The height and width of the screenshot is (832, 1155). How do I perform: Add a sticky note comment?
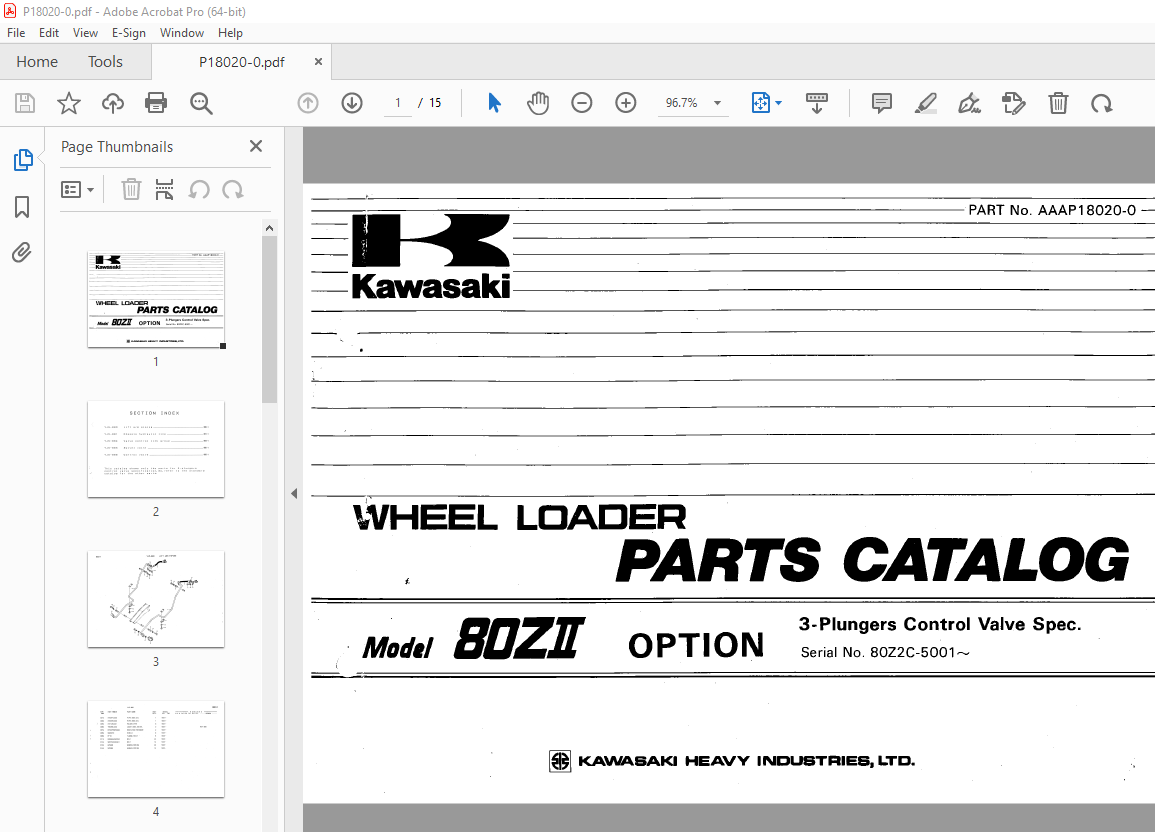click(x=882, y=103)
